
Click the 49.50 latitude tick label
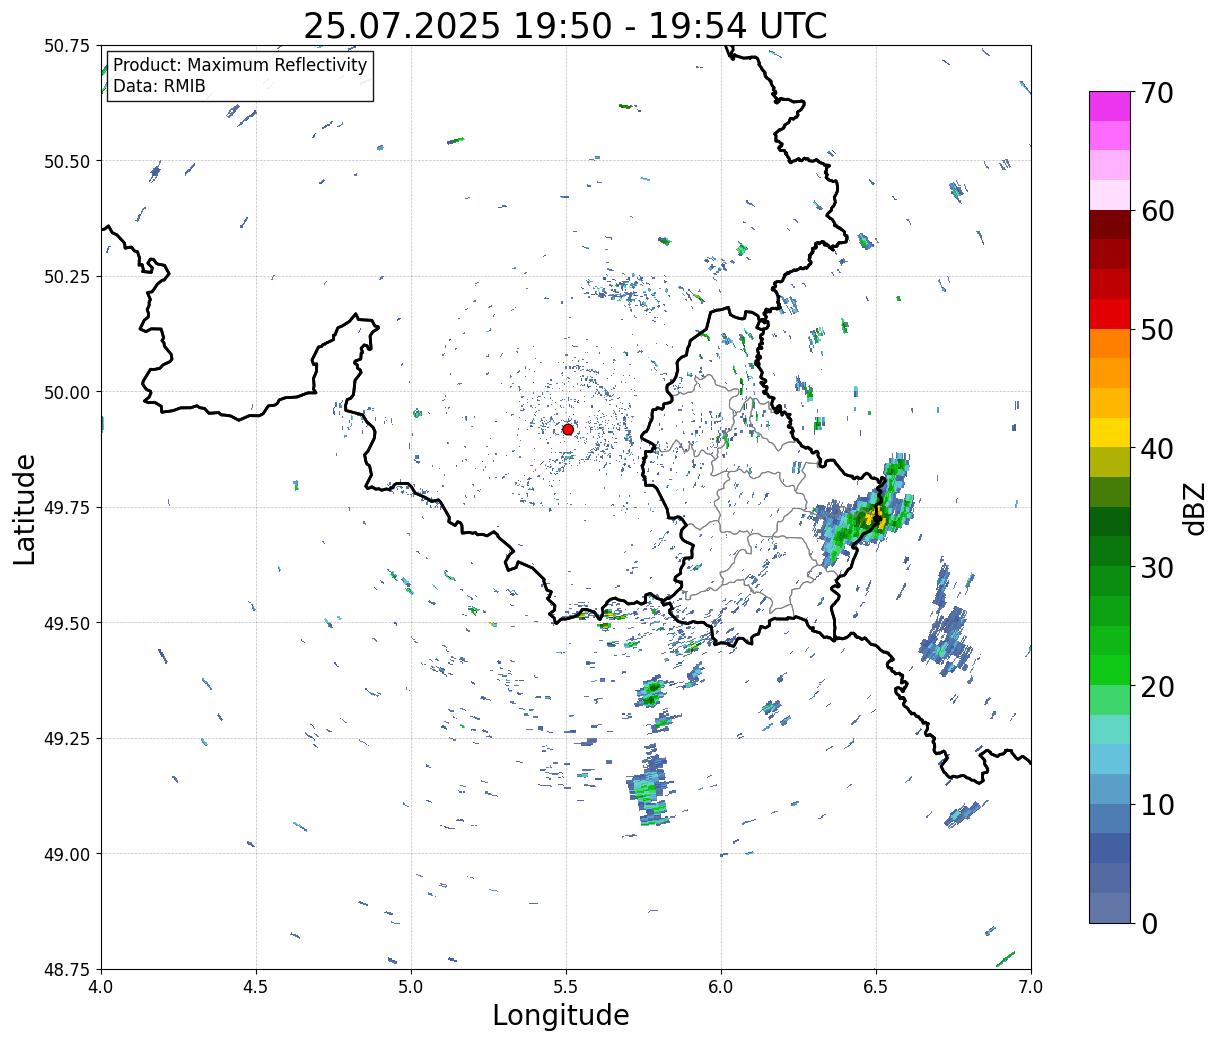tap(66, 623)
